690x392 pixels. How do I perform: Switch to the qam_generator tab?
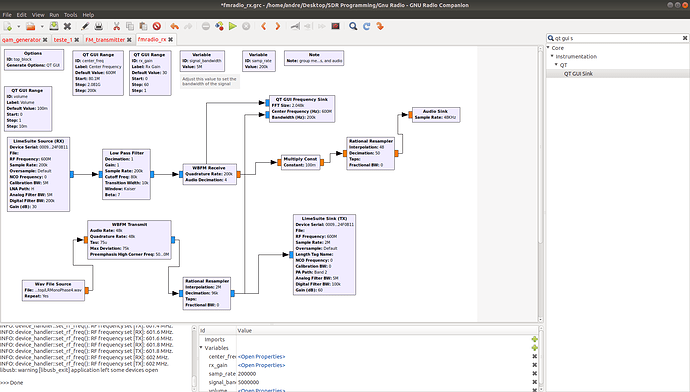pos(21,40)
